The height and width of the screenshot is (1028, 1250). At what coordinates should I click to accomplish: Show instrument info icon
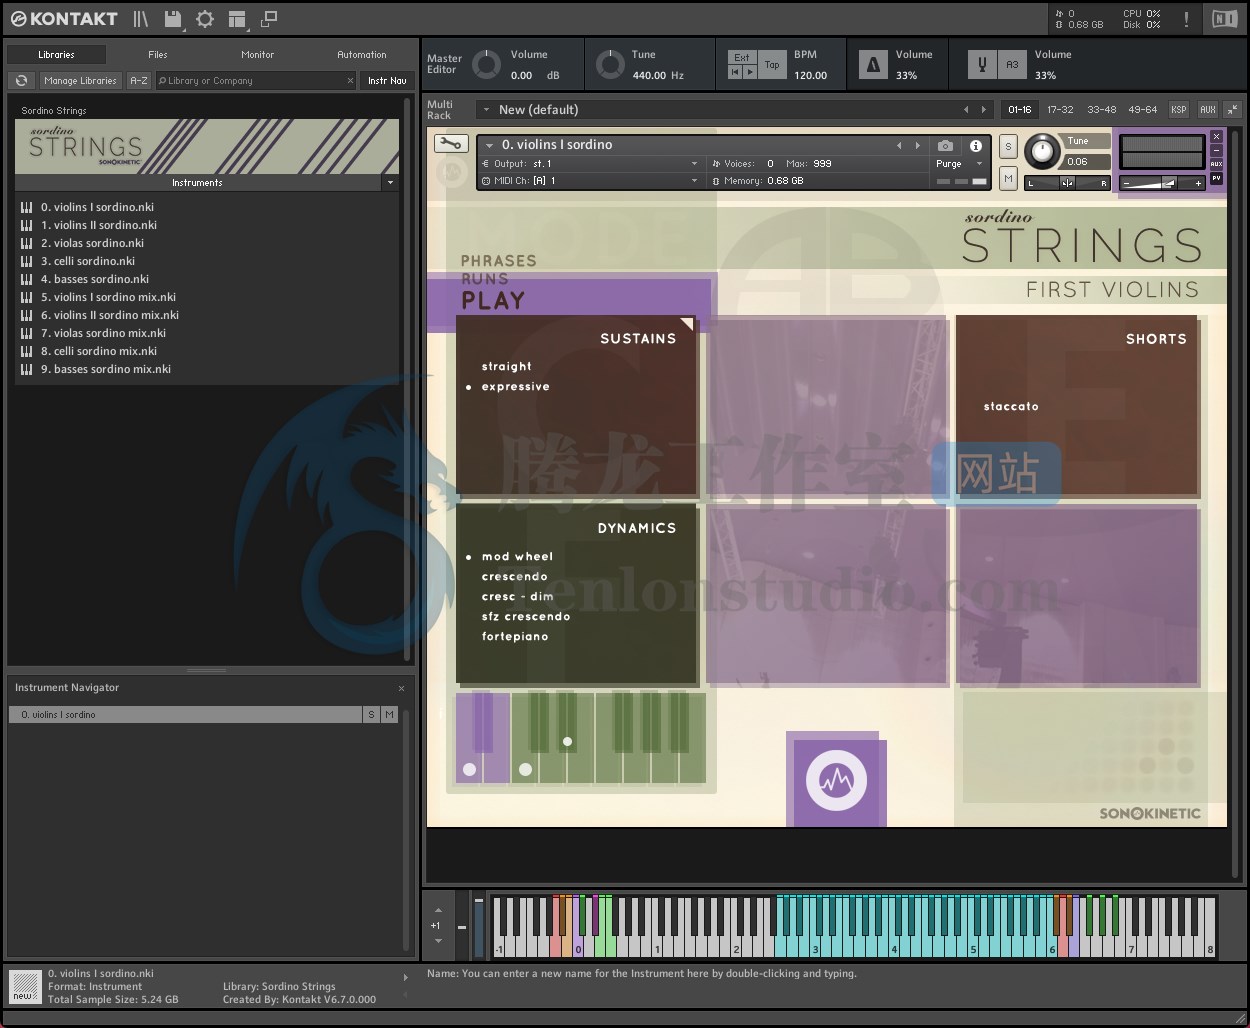[976, 145]
